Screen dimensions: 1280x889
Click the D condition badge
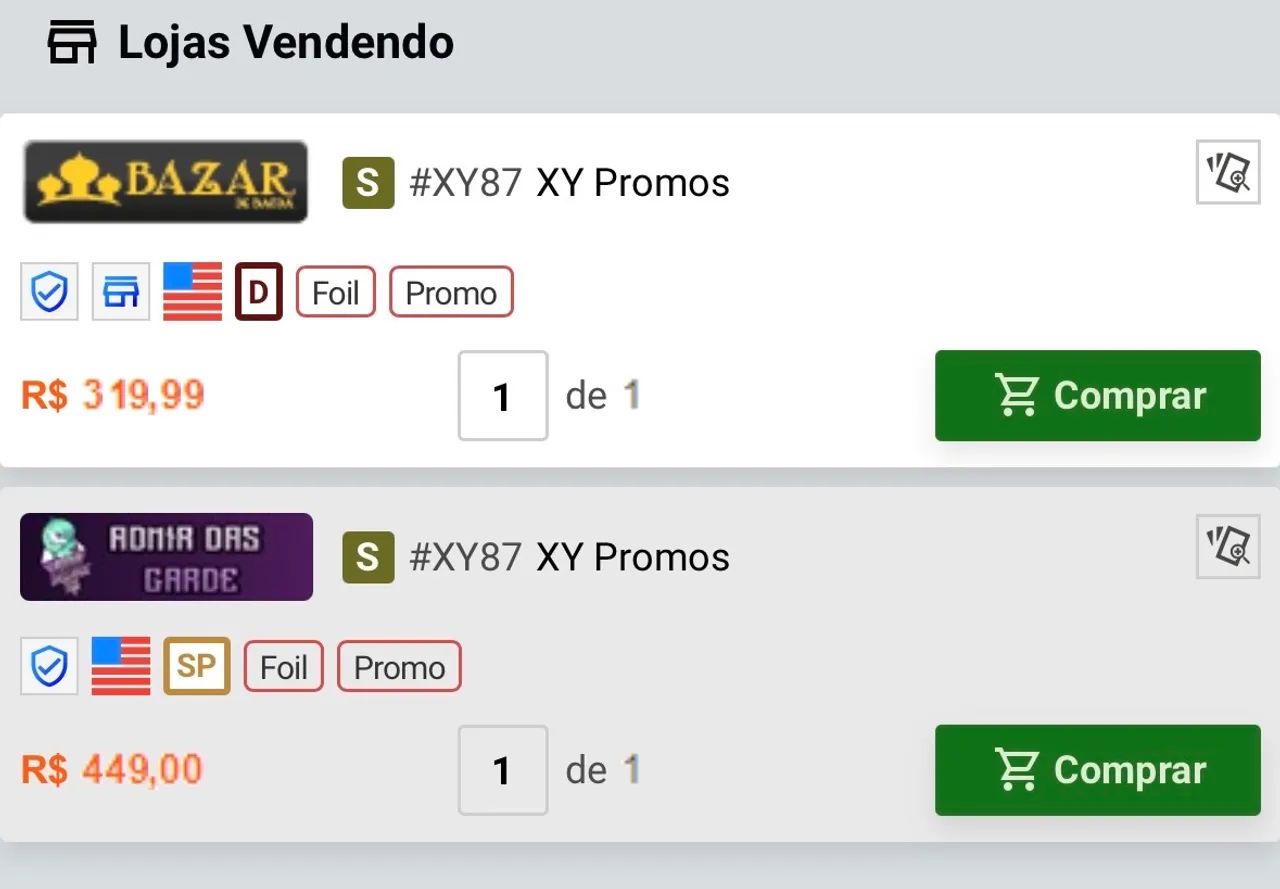click(x=259, y=292)
